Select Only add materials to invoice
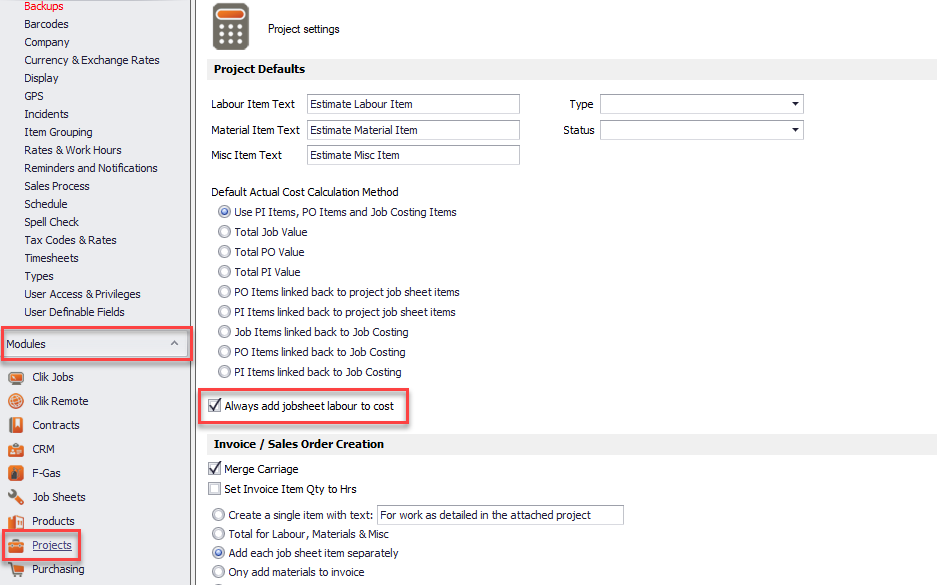Screen dimensions: 937x585 click(x=219, y=572)
